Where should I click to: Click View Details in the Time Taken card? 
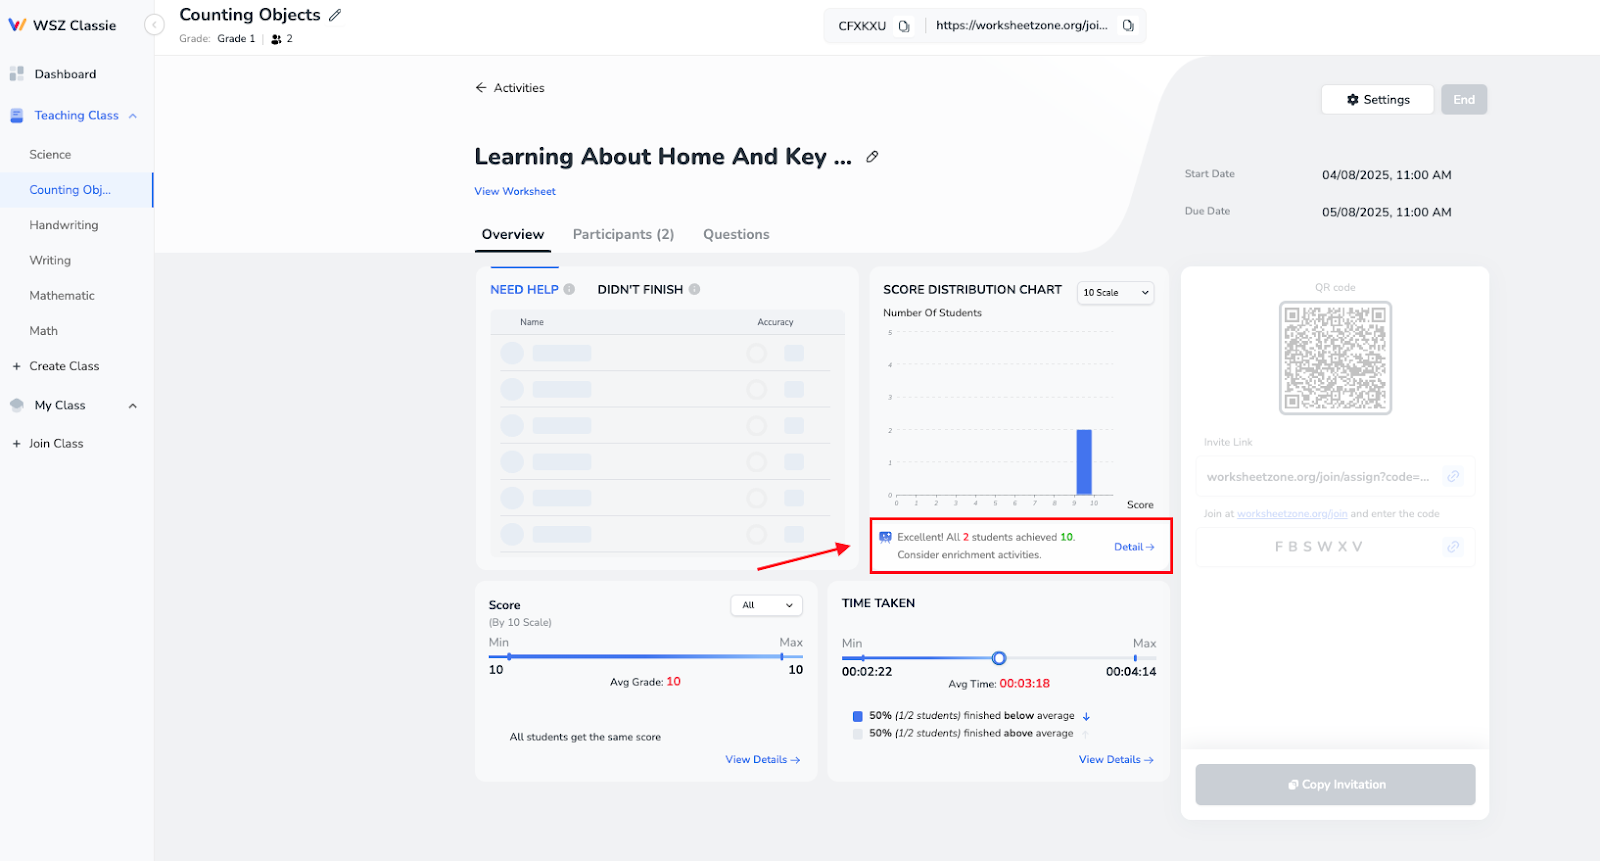(1116, 760)
